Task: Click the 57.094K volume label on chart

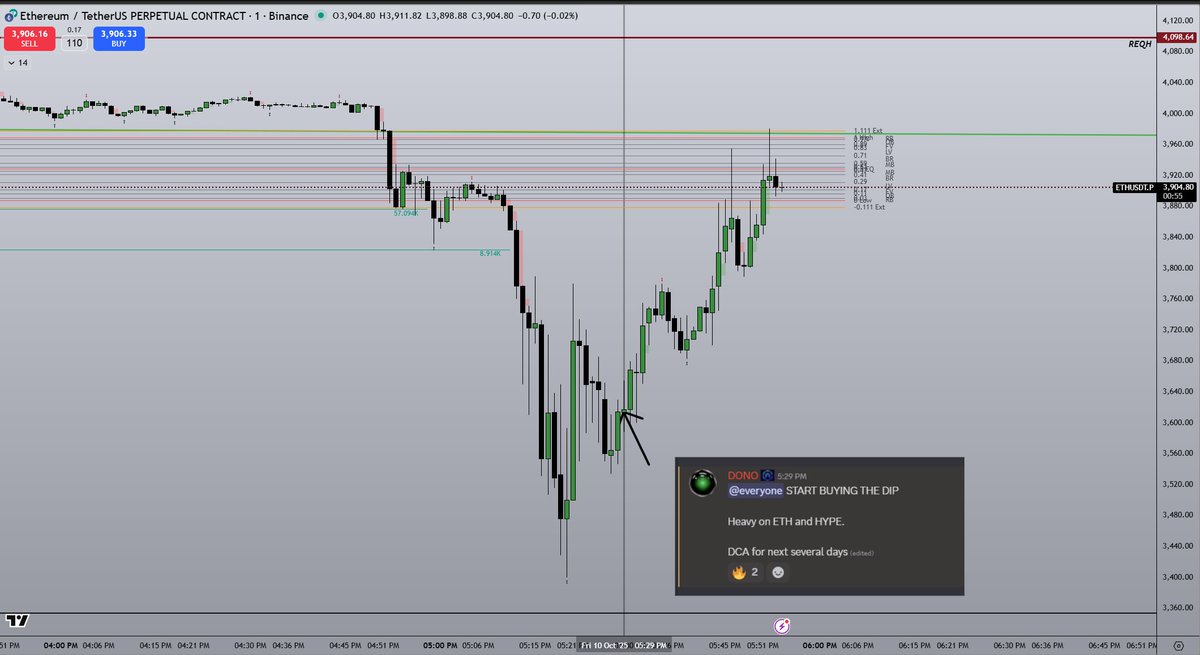Action: tap(406, 213)
